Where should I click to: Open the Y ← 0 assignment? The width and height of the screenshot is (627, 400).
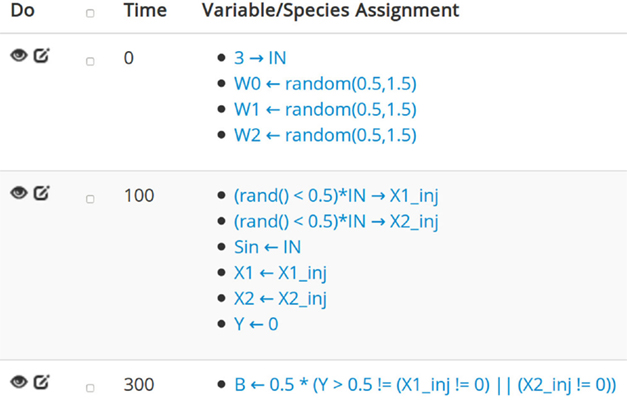pos(256,324)
